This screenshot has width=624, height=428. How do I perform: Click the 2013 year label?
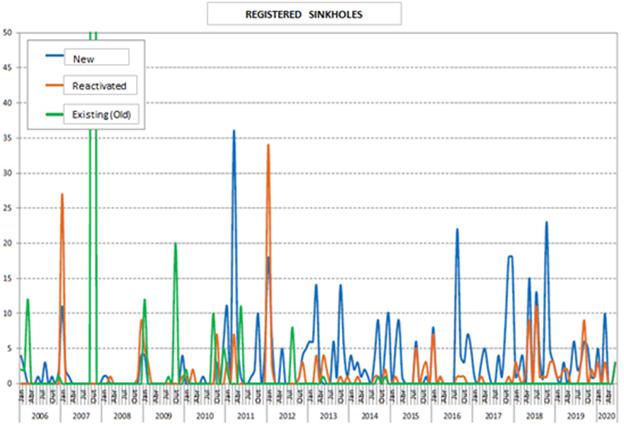(328, 416)
